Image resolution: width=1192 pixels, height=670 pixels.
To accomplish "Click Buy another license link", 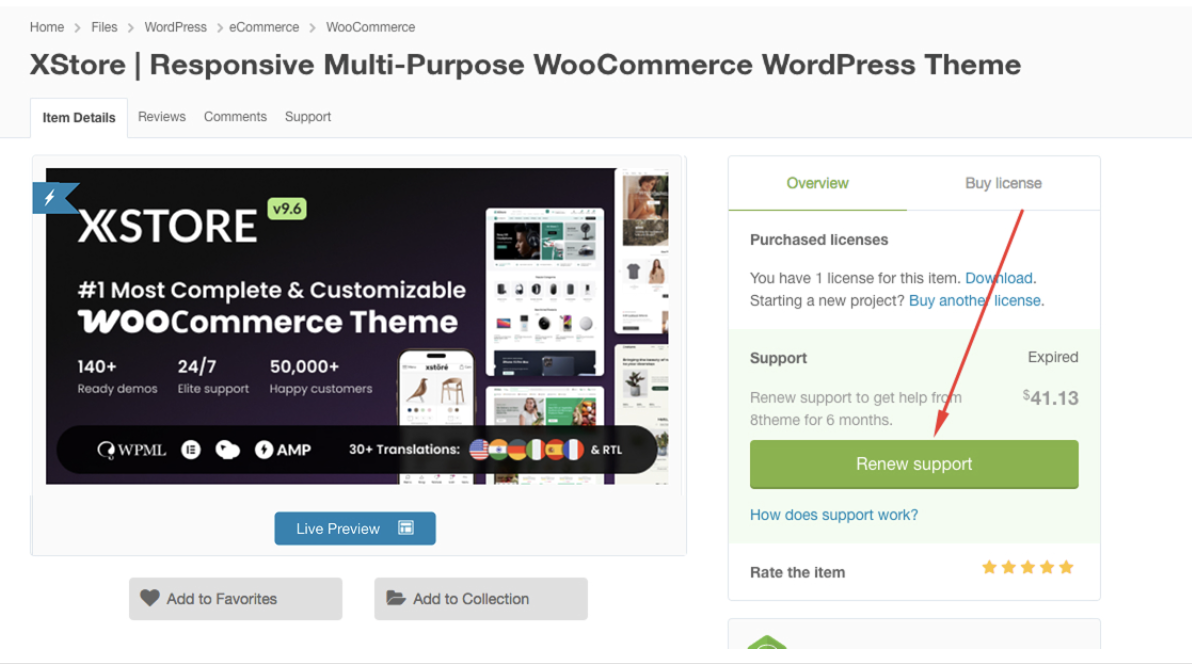I will (x=975, y=300).
